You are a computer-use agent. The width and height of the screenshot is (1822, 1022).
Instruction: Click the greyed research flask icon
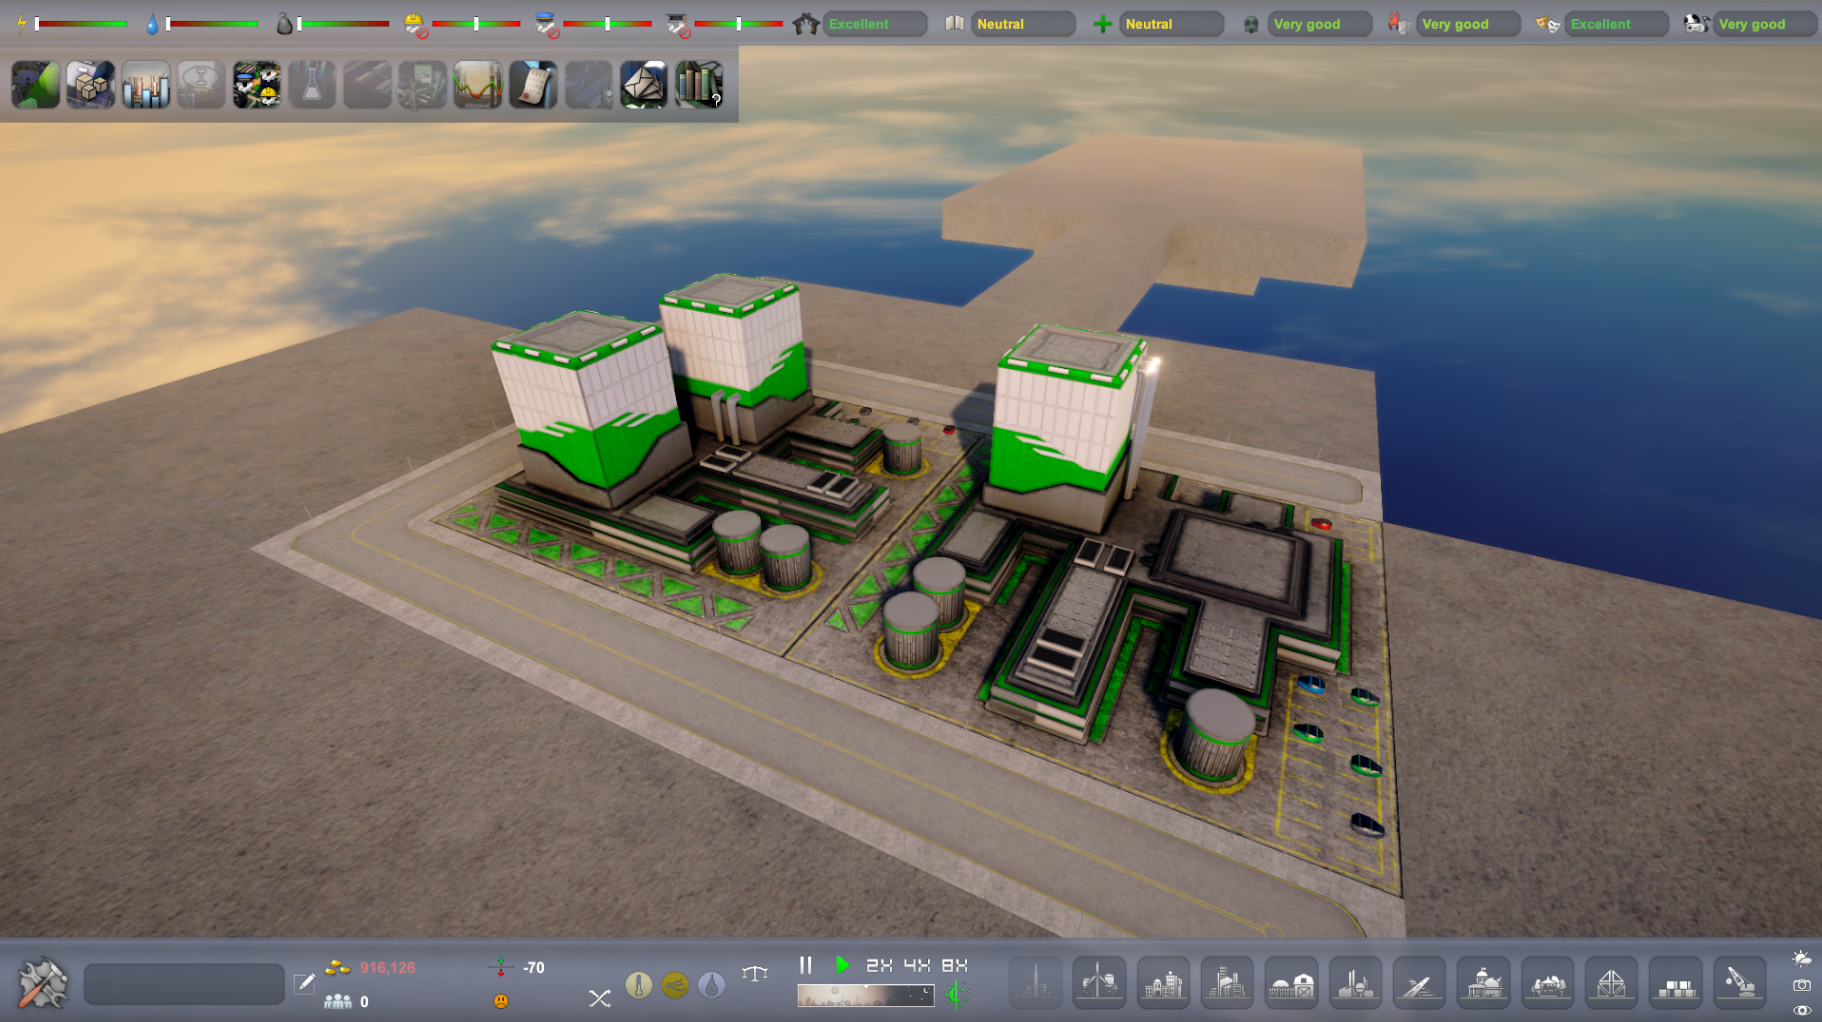click(x=312, y=85)
